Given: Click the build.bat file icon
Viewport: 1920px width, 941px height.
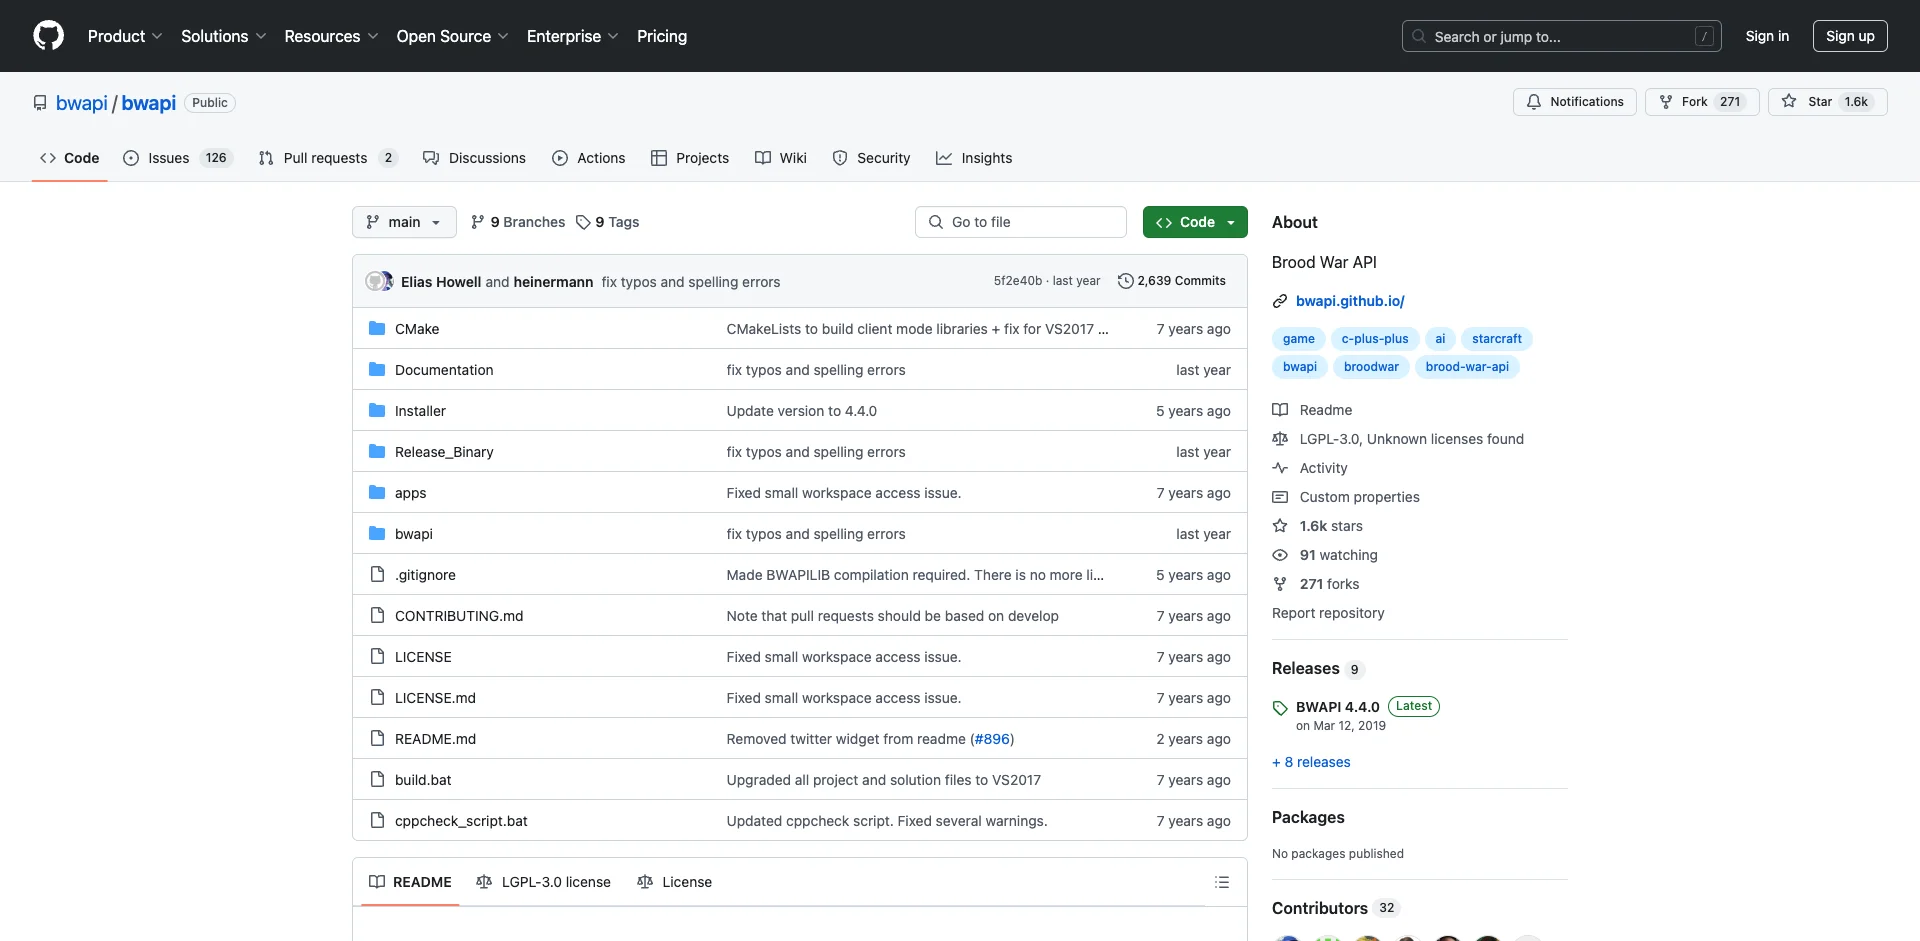Looking at the screenshot, I should pos(377,780).
